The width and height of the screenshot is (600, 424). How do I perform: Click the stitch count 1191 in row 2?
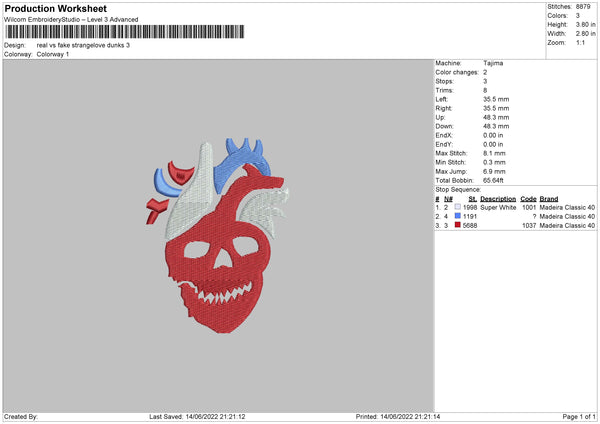click(x=470, y=217)
